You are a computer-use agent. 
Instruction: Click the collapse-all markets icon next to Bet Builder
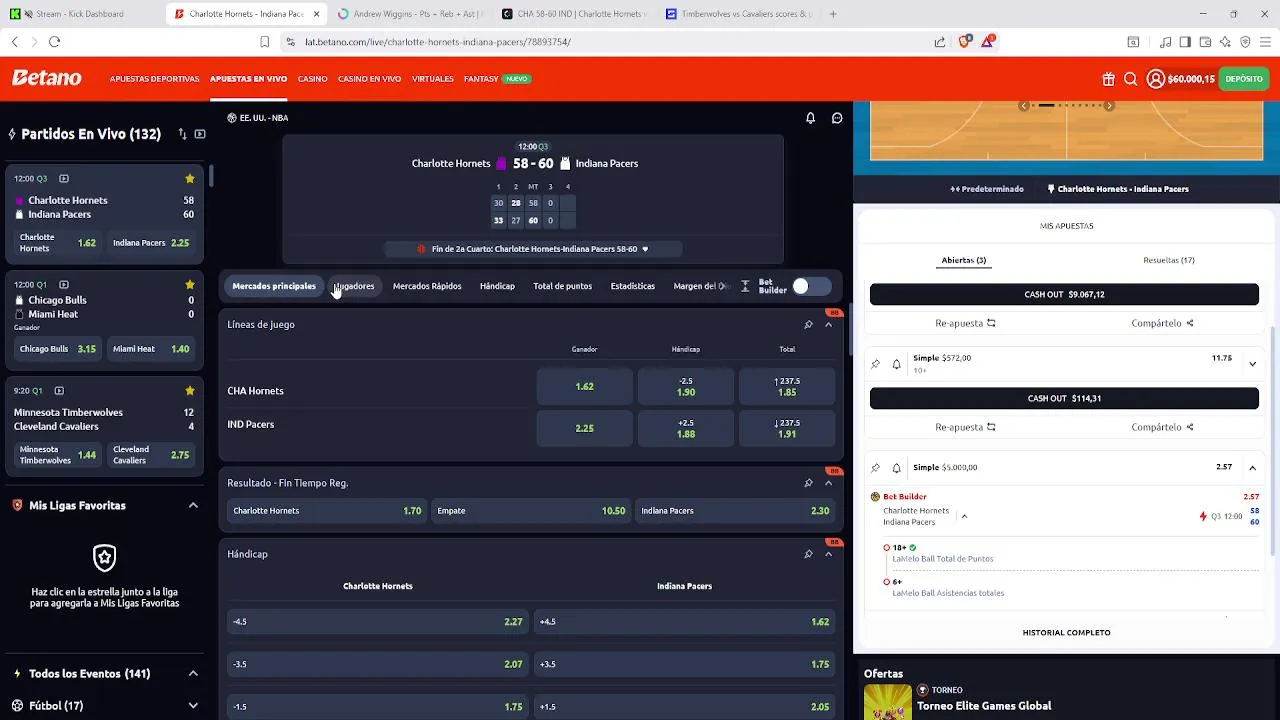click(x=745, y=286)
